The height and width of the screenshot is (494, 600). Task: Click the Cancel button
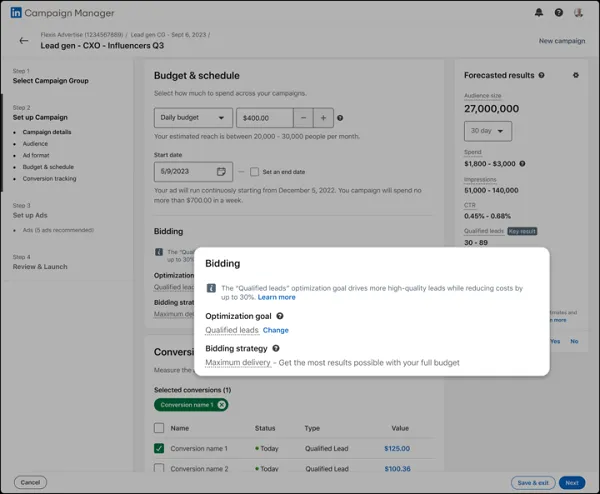tap(30, 483)
